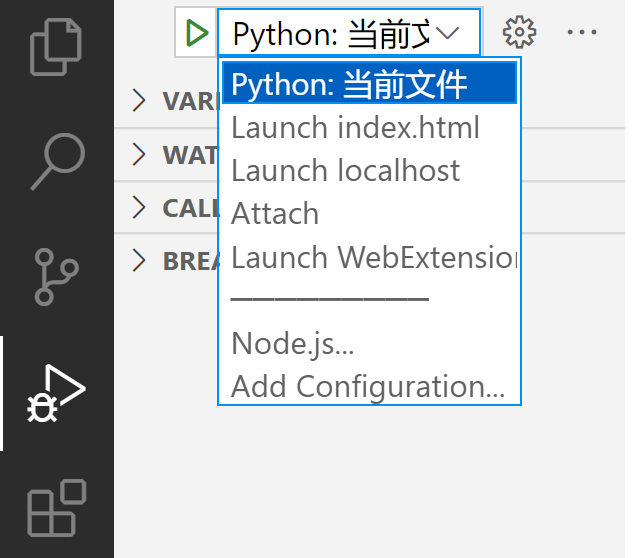Open the Run and Debug view
The height and width of the screenshot is (558, 633).
(x=56, y=393)
